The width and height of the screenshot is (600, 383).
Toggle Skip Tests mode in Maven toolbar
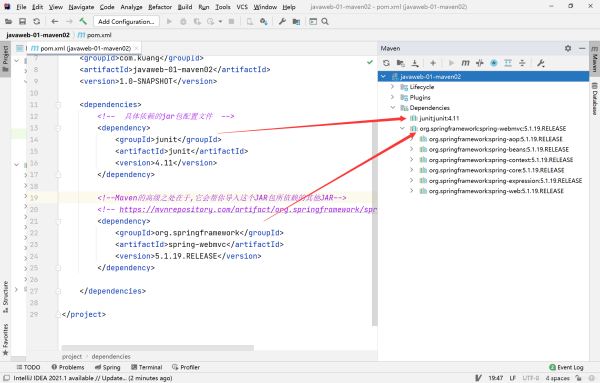[494, 63]
